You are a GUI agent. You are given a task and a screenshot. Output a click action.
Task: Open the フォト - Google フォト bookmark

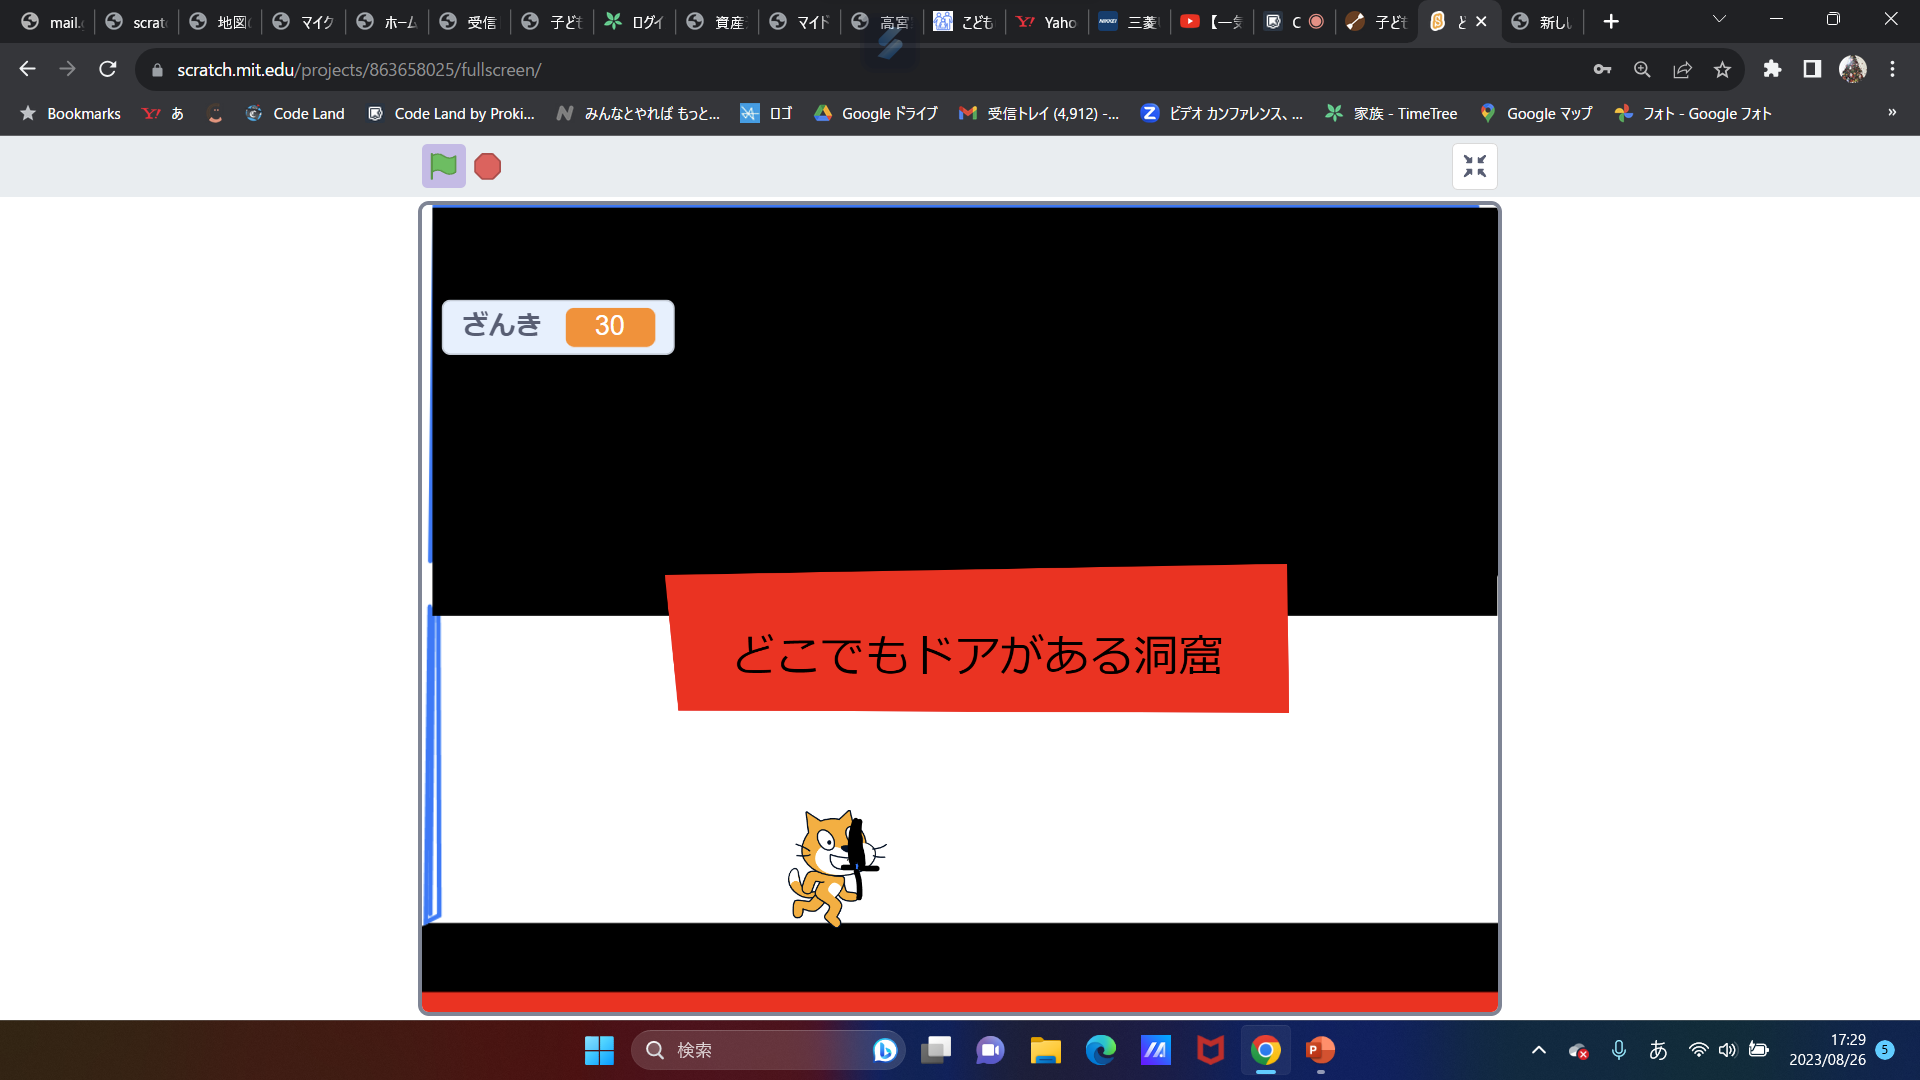1693,113
